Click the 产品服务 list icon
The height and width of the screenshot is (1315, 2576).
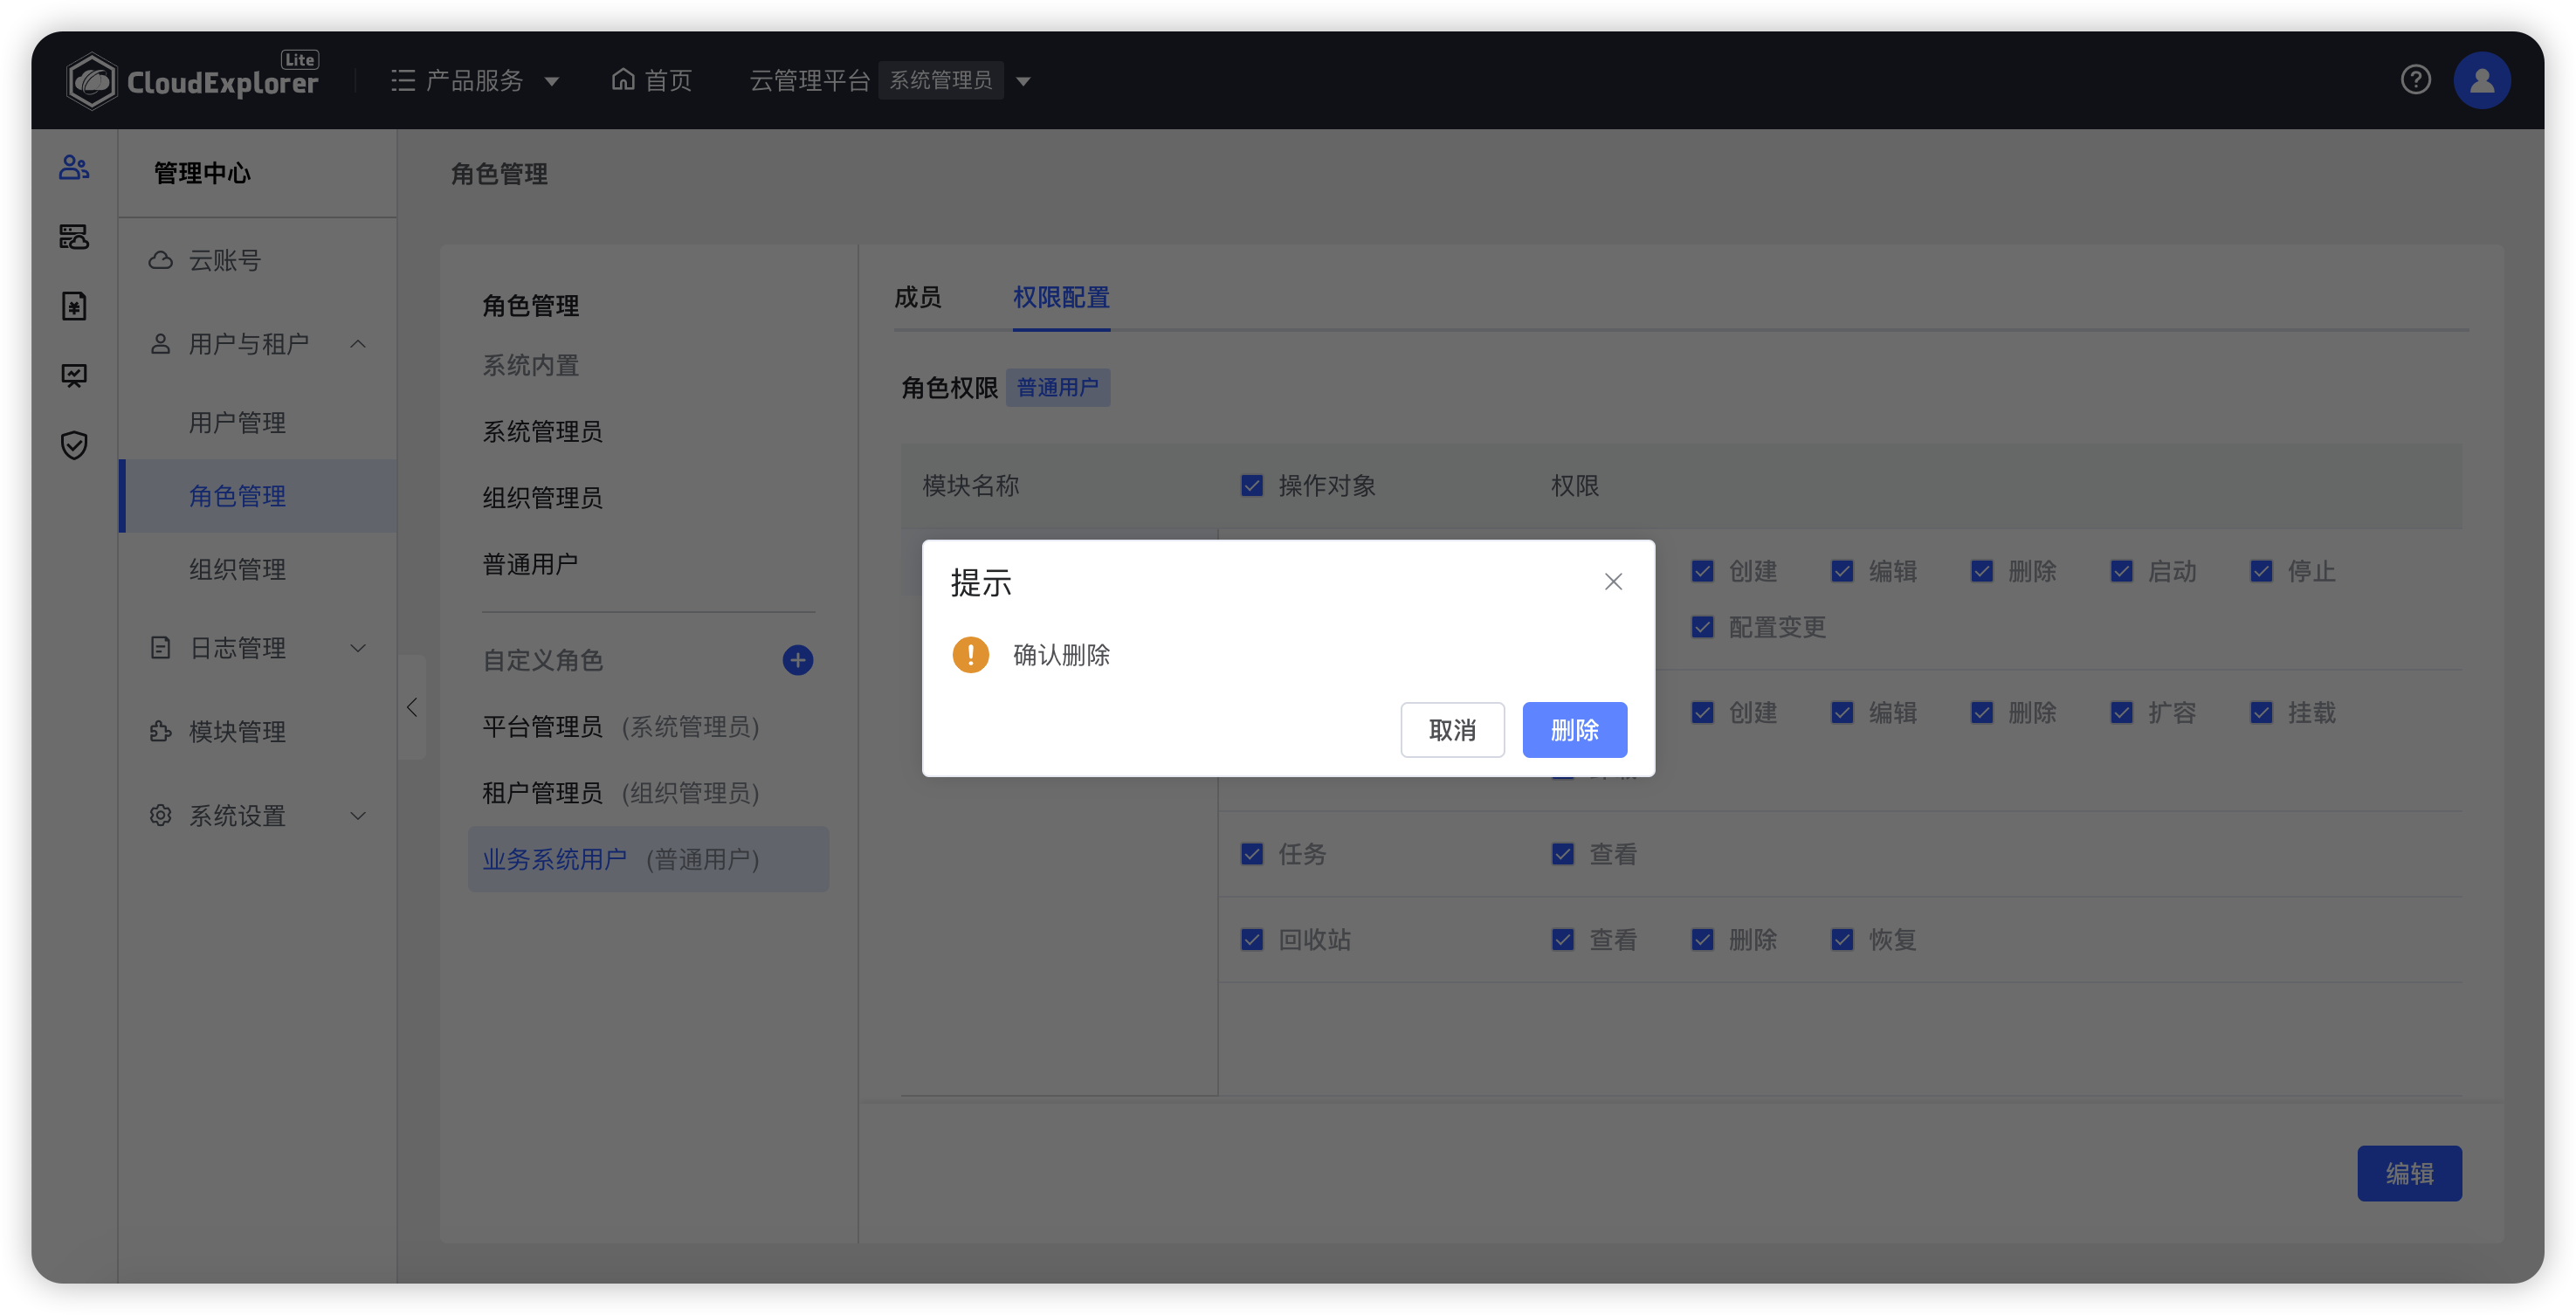pyautogui.click(x=403, y=80)
